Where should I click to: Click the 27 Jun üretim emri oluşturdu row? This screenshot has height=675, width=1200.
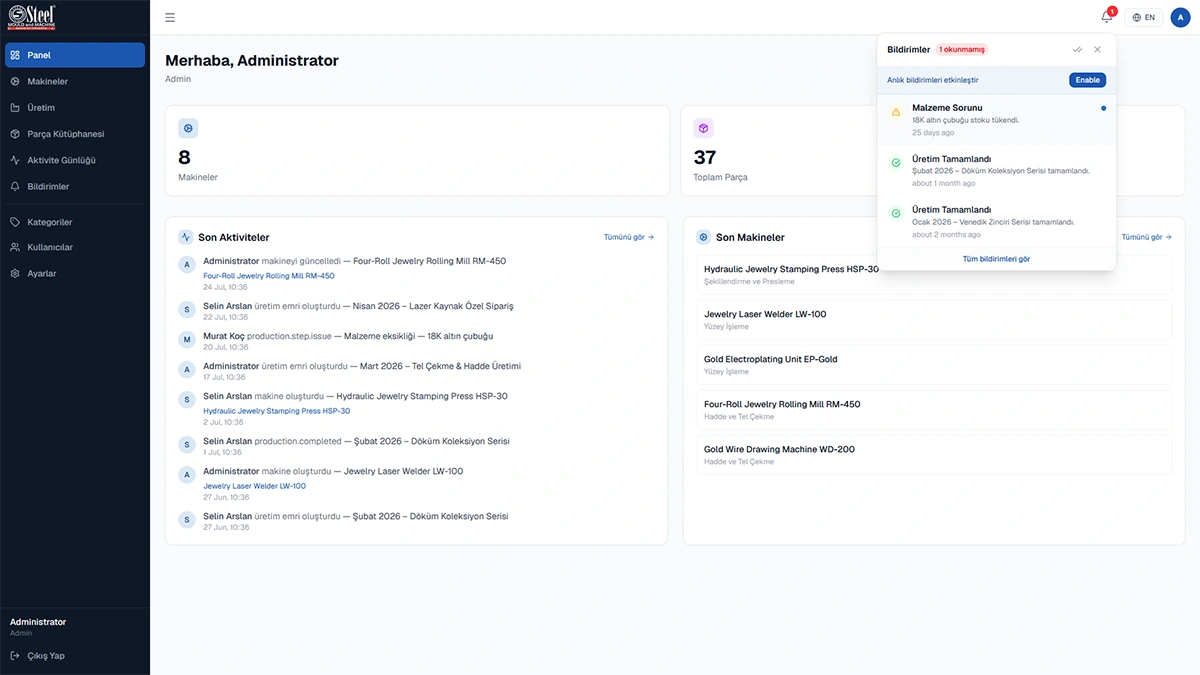416,521
